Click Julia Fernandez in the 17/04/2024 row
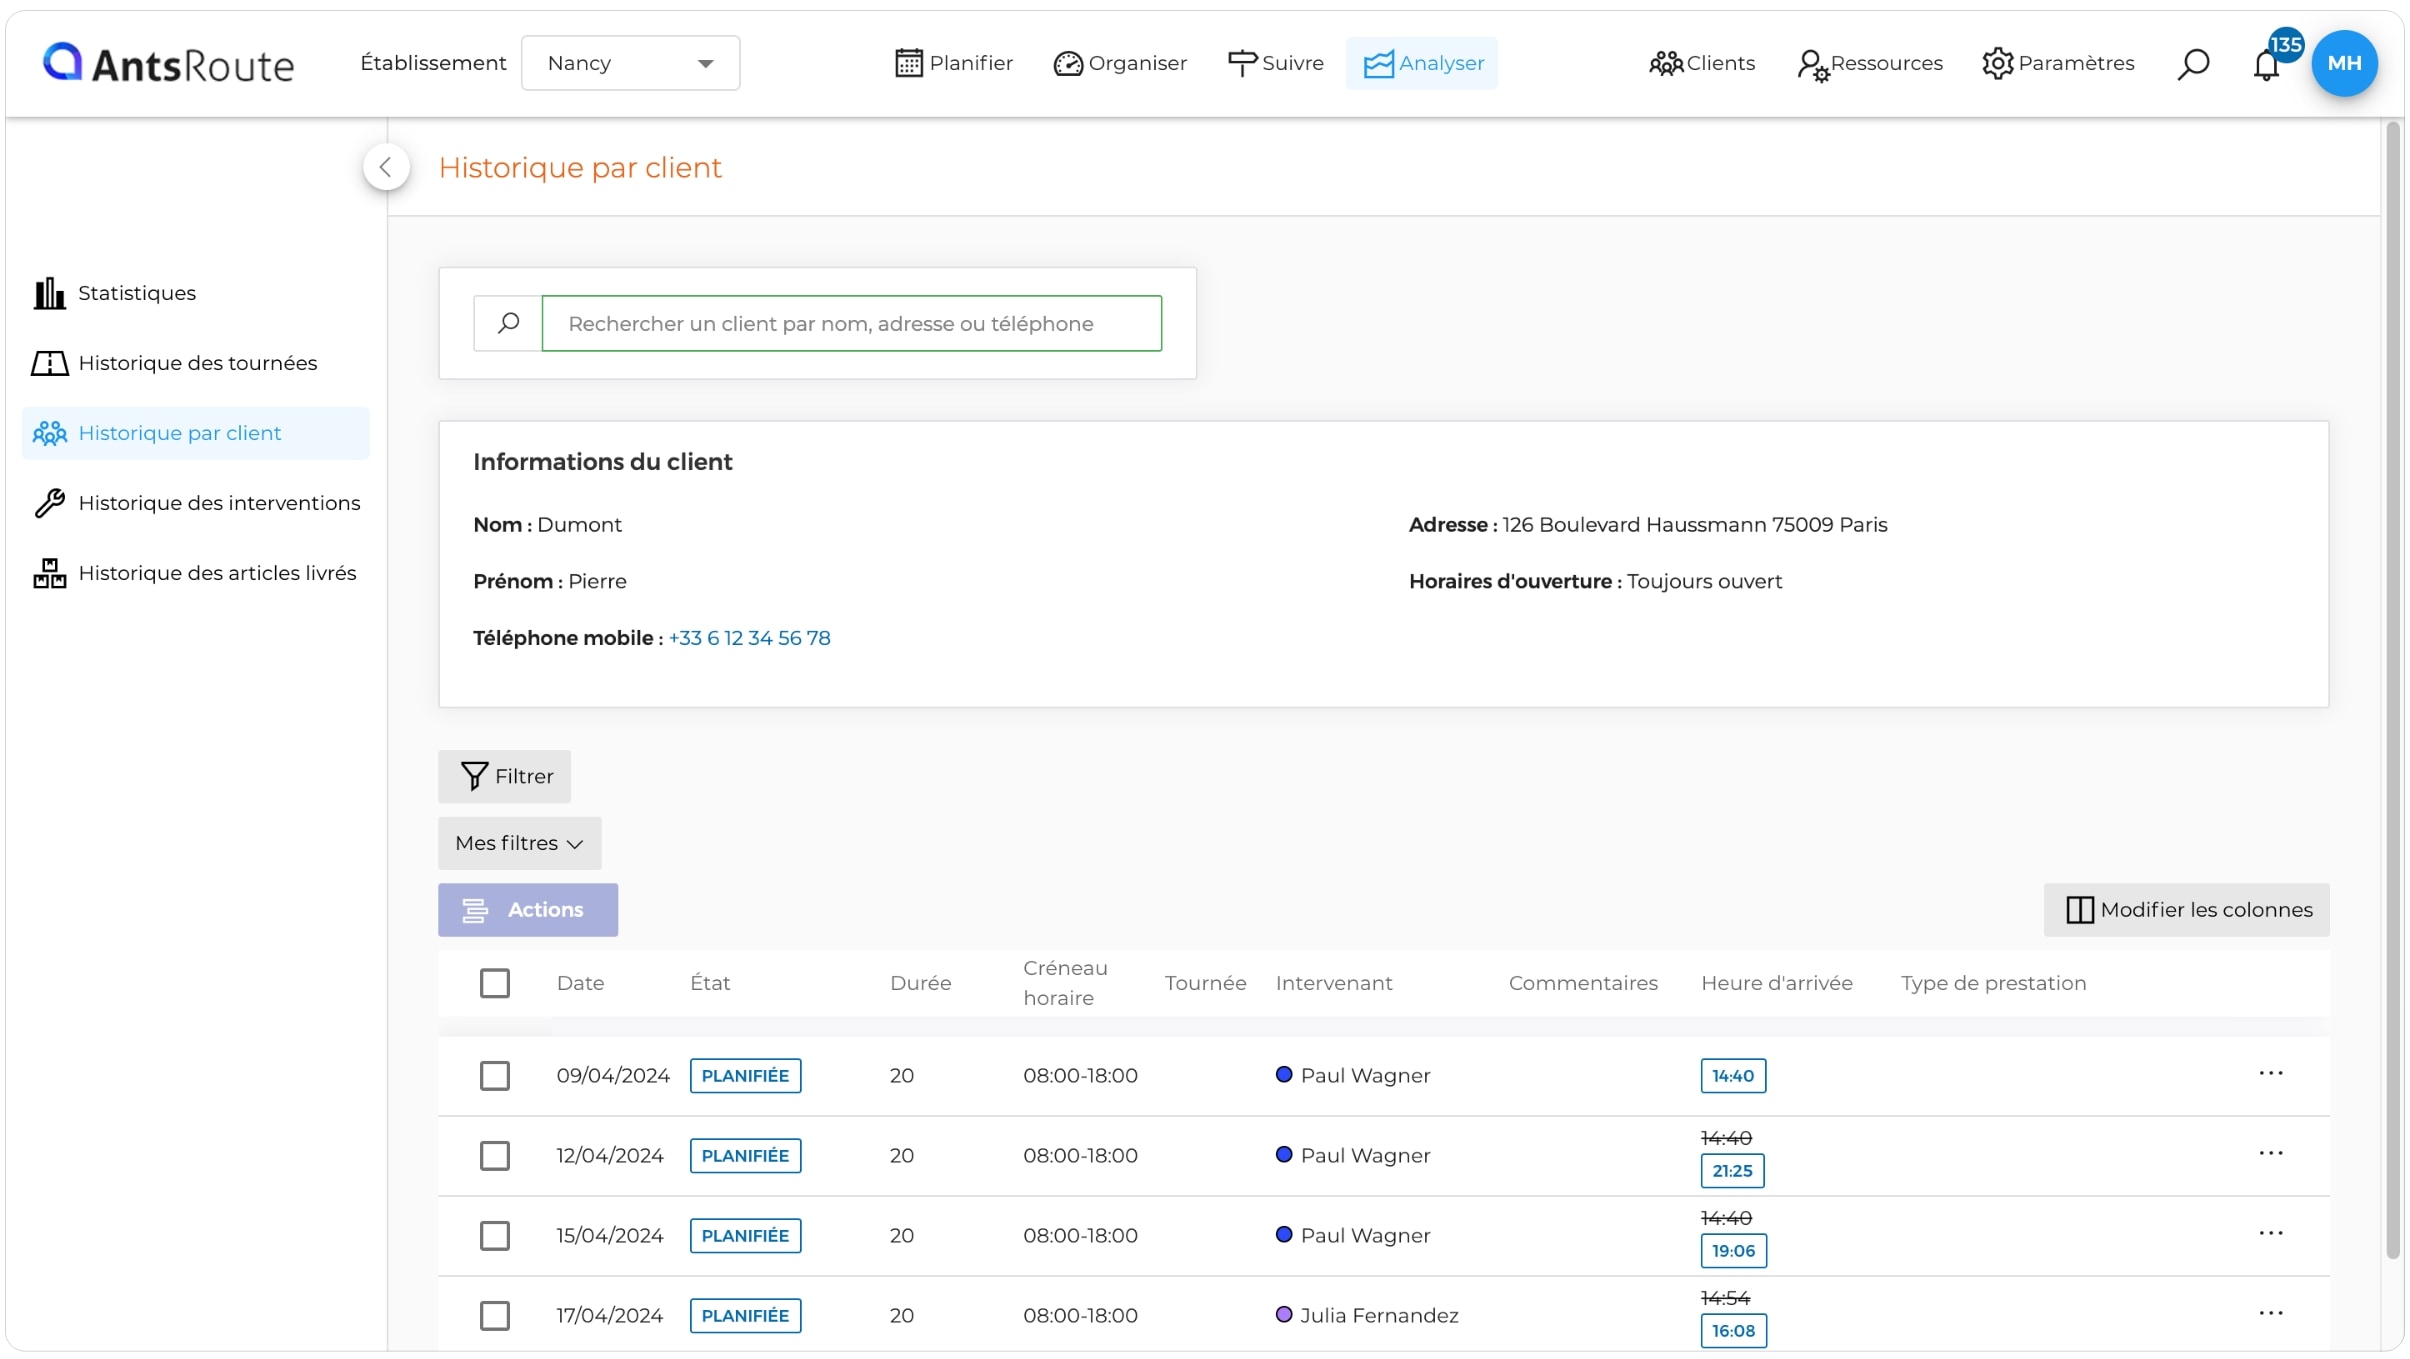 (1379, 1316)
